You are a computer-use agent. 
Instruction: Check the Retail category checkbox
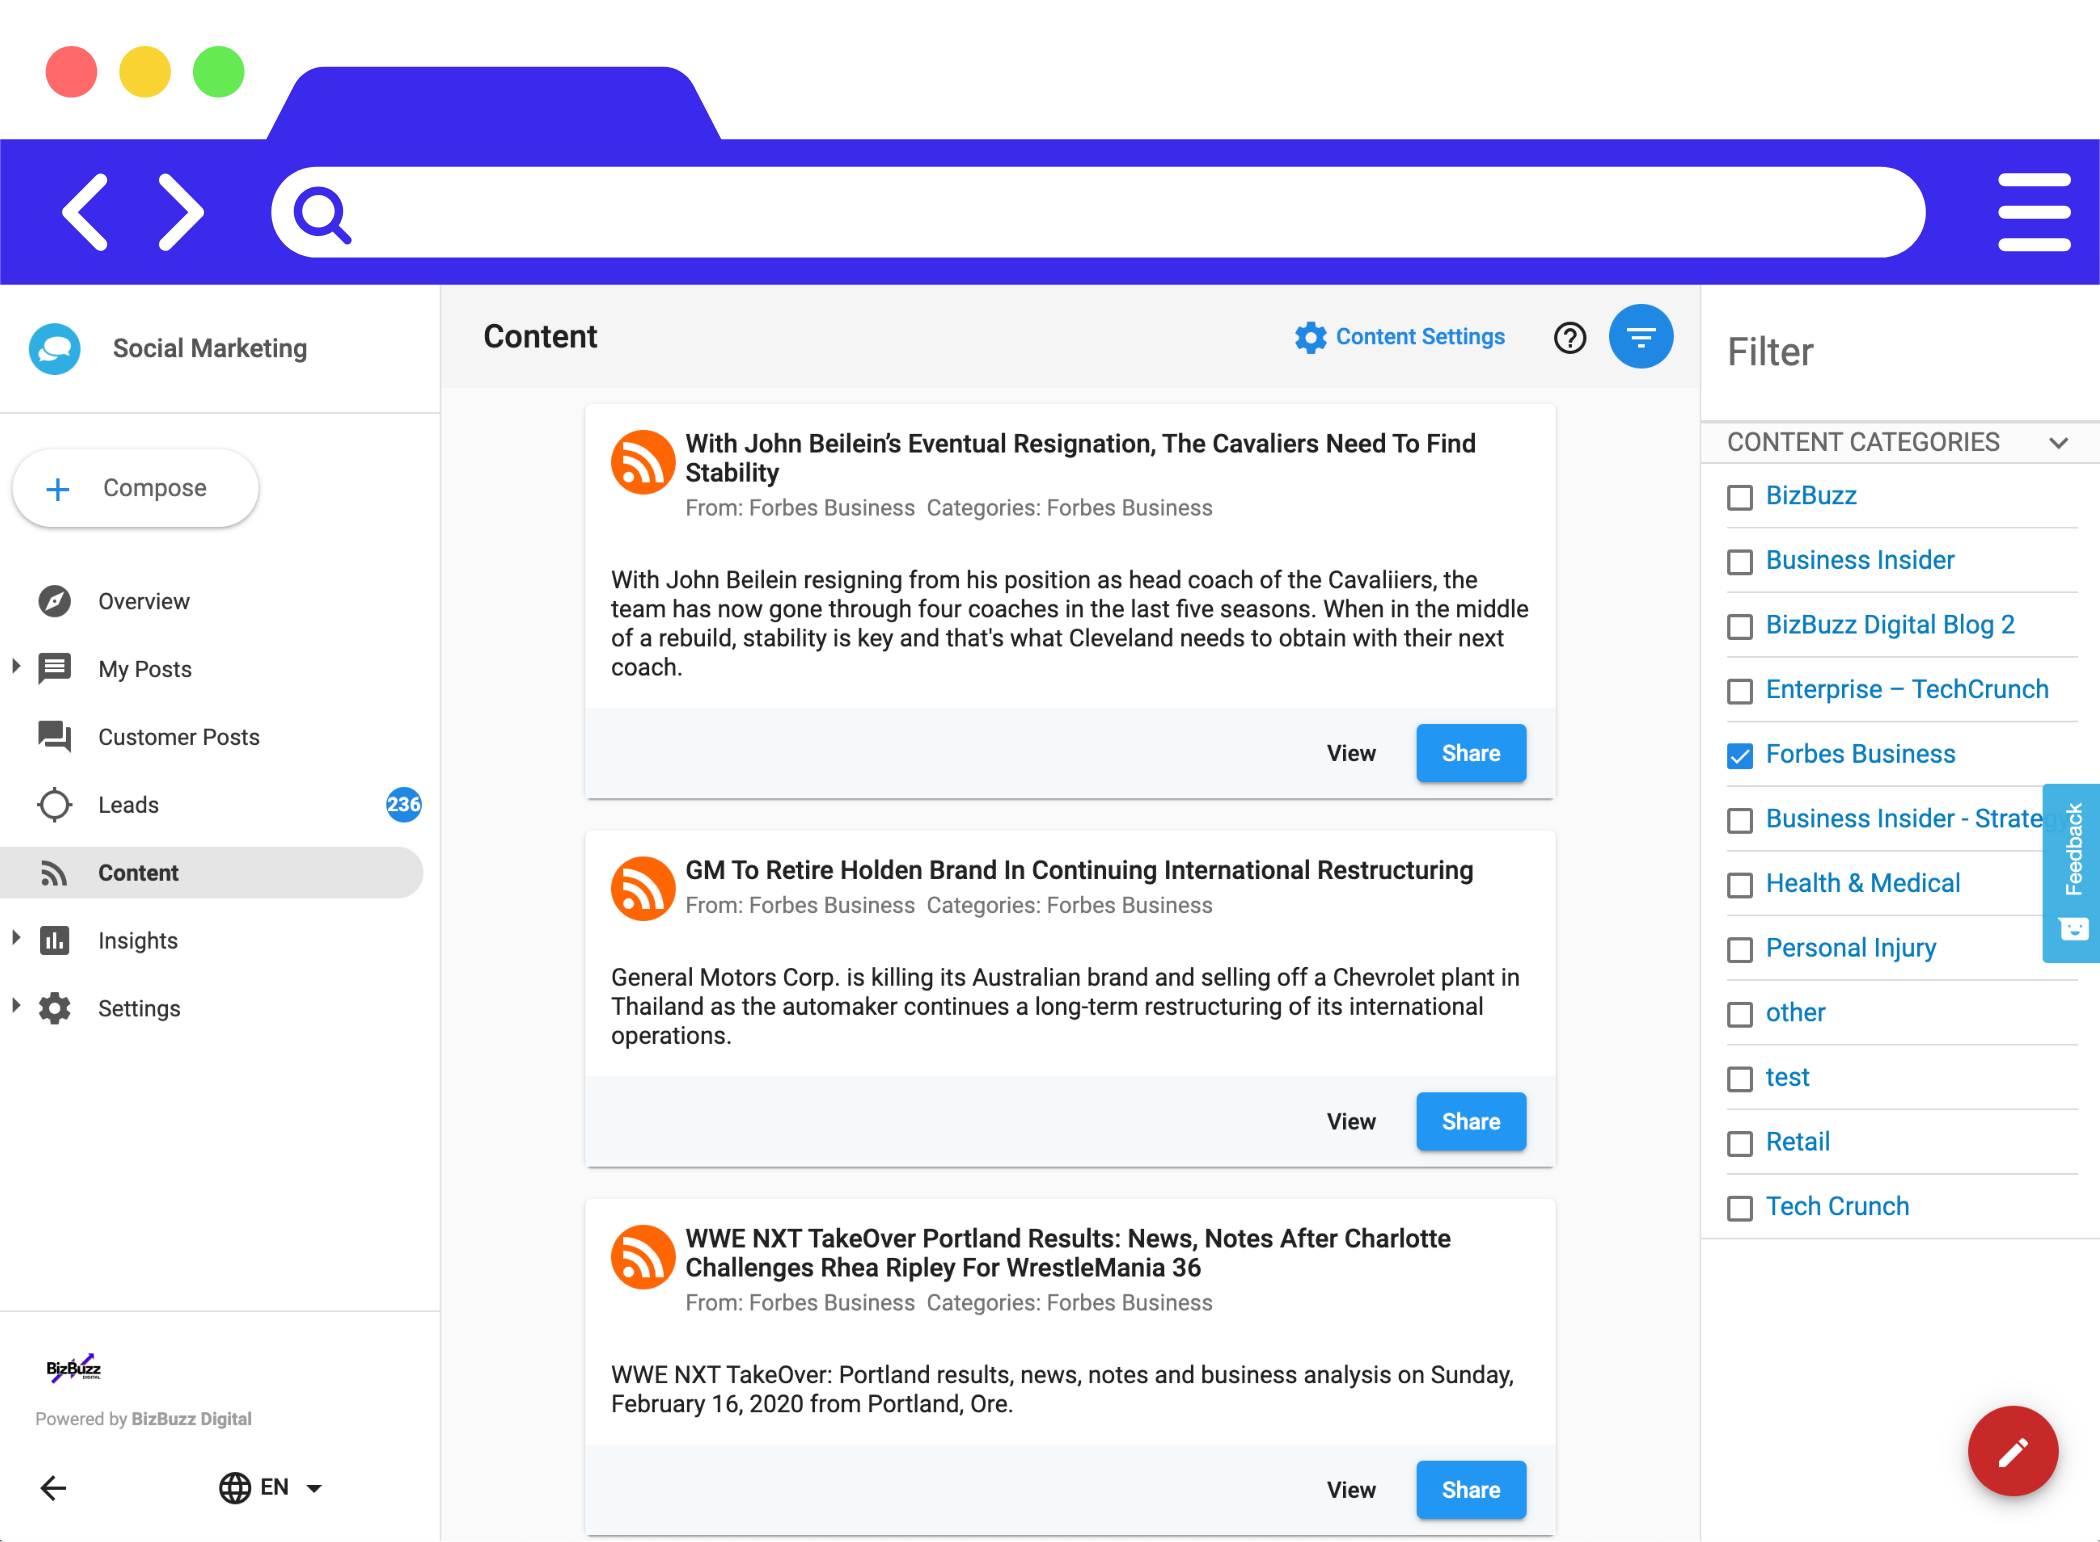coord(1740,1143)
